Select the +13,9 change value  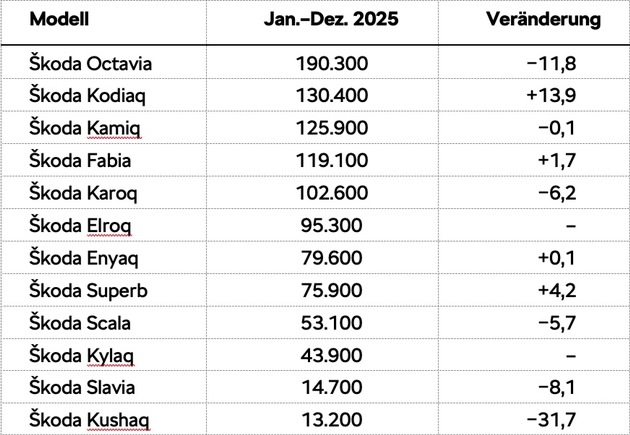[x=552, y=96]
